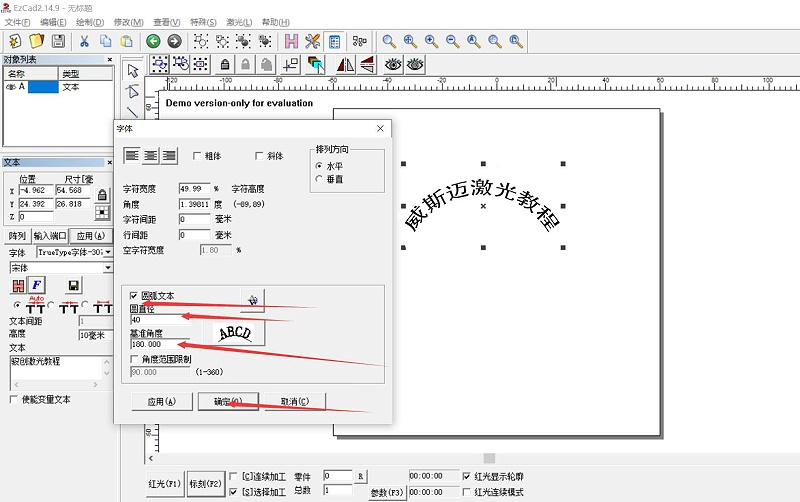Image resolution: width=800 pixels, height=502 pixels.
Task: Select the 垂直 radio button
Action: tap(319, 179)
